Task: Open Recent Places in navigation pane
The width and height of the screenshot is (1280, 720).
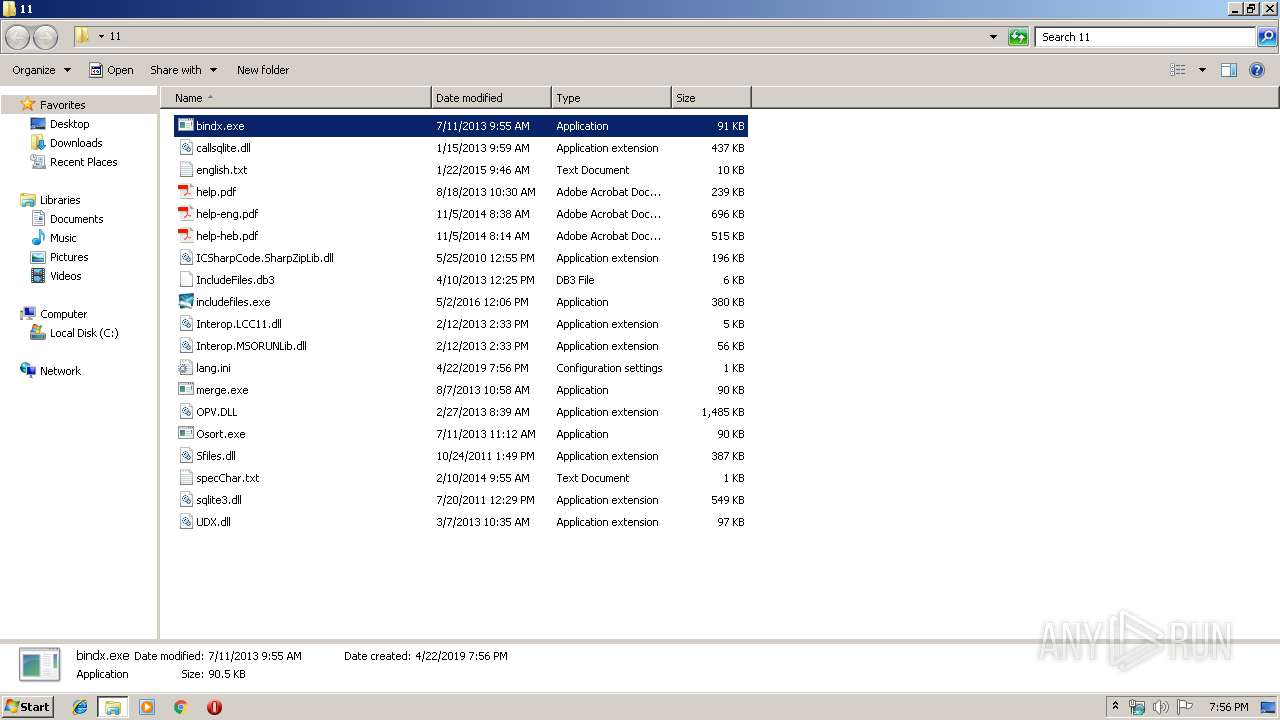Action: pyautogui.click(x=83, y=162)
